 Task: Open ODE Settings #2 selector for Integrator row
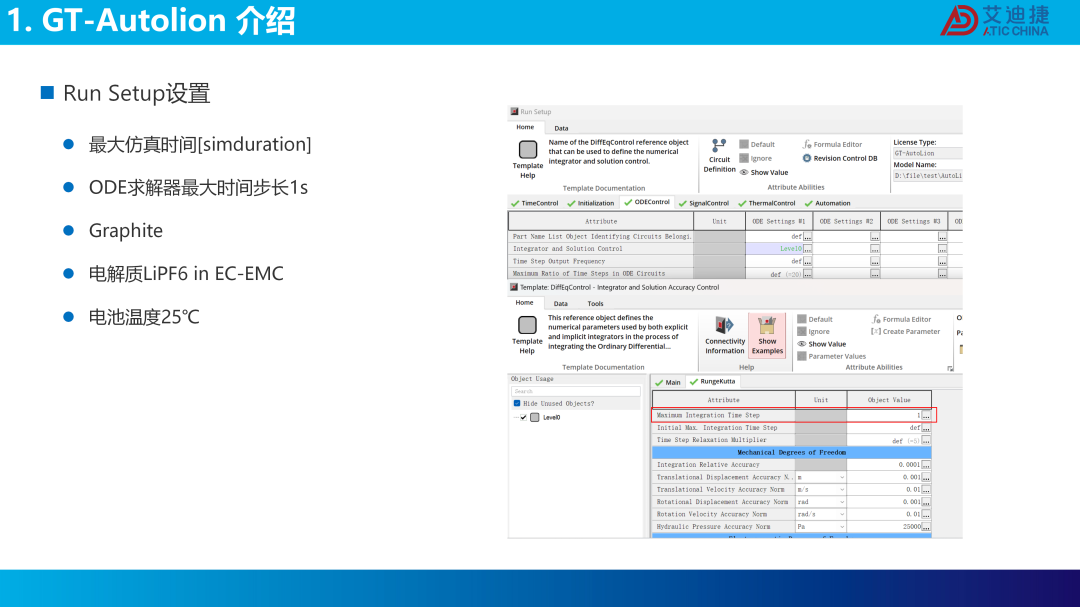(875, 249)
